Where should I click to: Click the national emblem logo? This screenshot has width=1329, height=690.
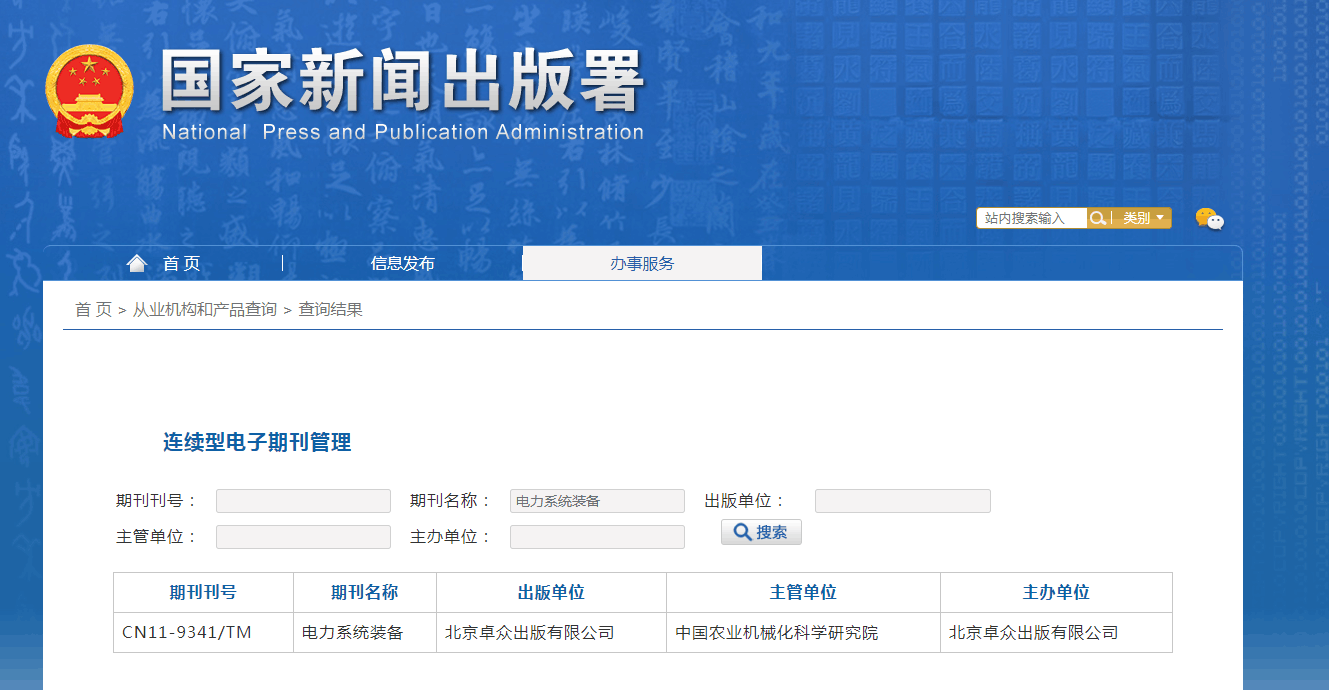click(x=89, y=91)
